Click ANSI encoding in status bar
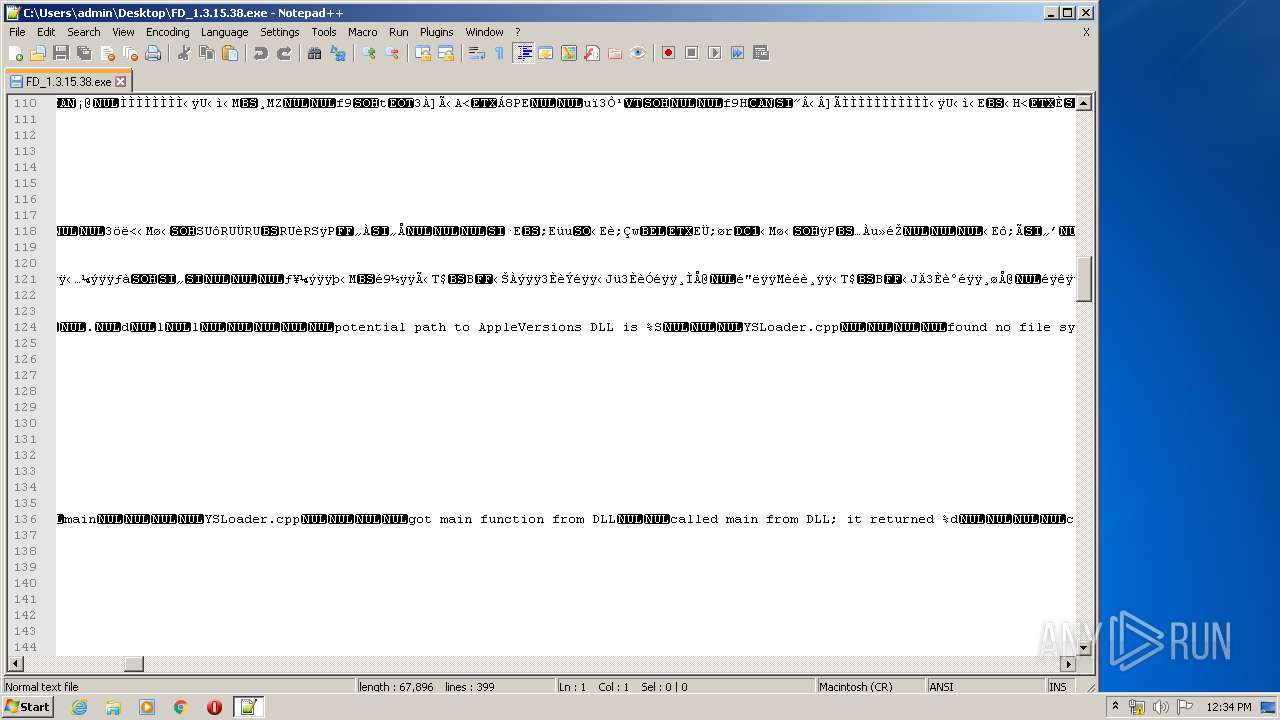Image resolution: width=1280 pixels, height=720 pixels. (985, 687)
